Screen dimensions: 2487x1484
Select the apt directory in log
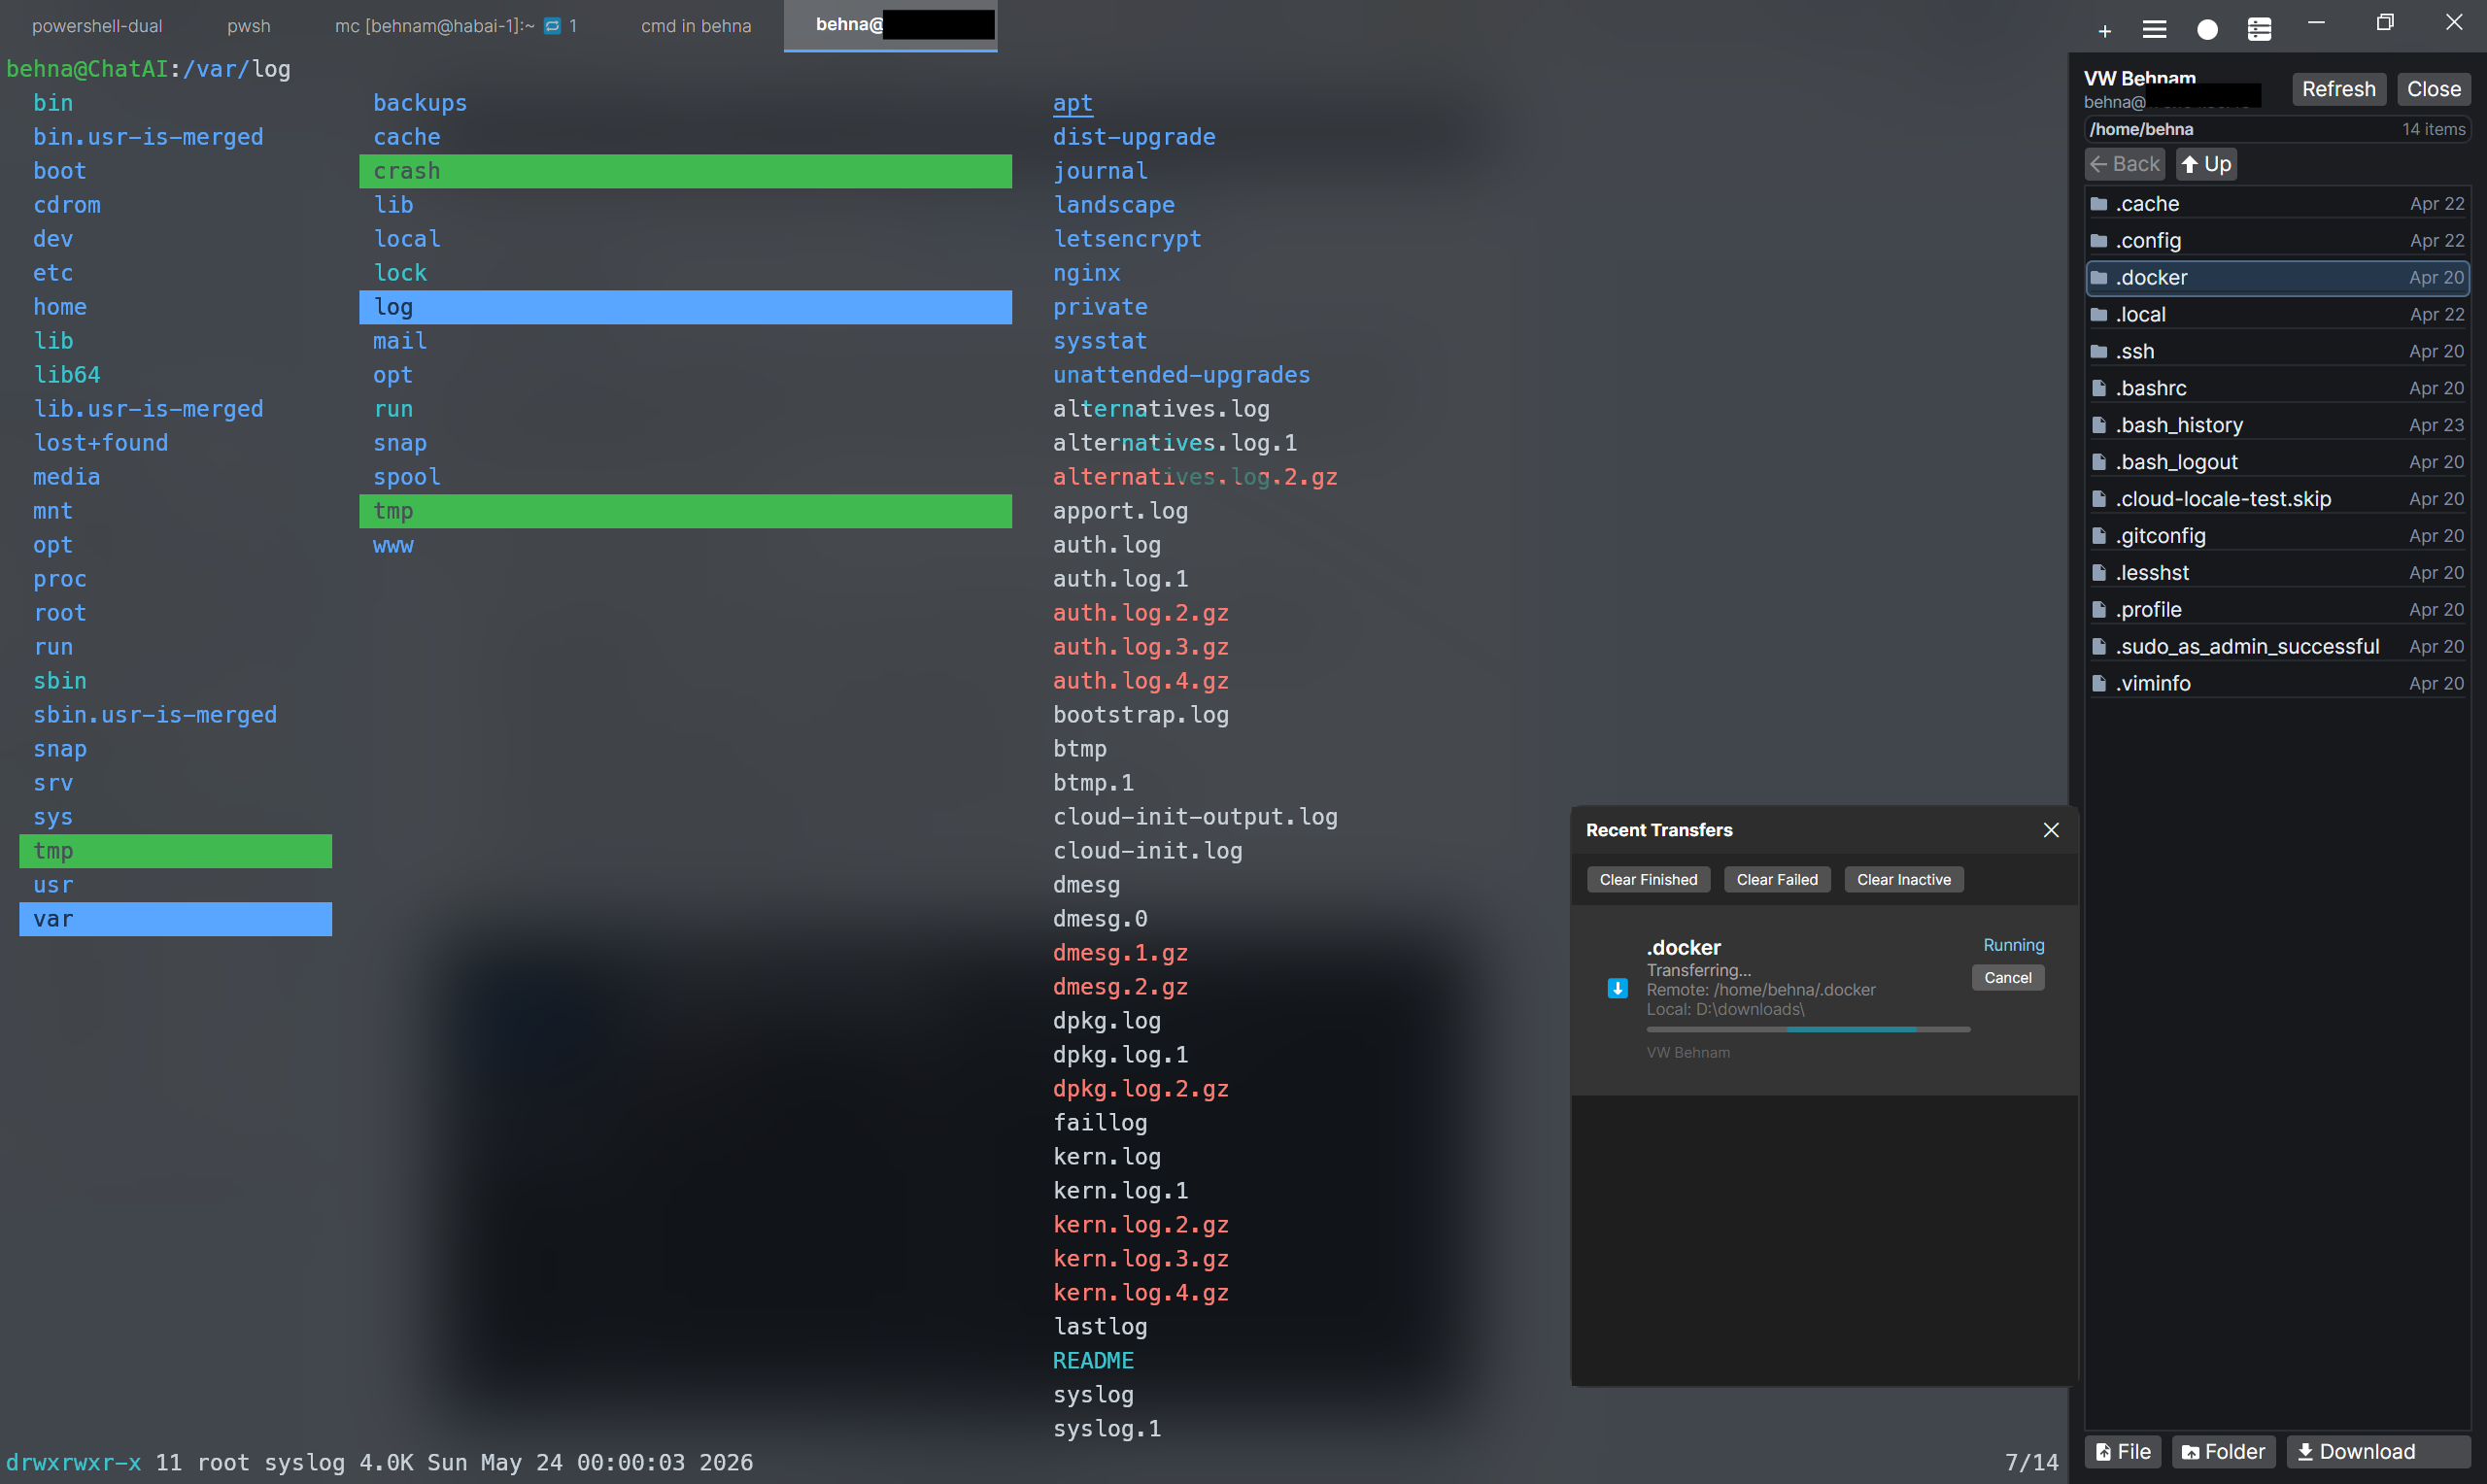coord(1072,104)
